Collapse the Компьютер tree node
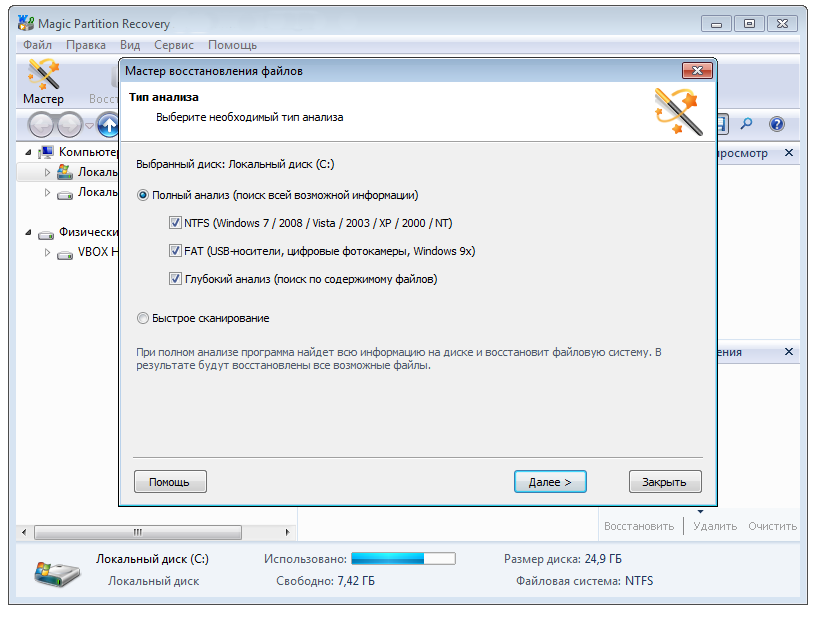Viewport: 826px width, 618px height. click(28, 152)
